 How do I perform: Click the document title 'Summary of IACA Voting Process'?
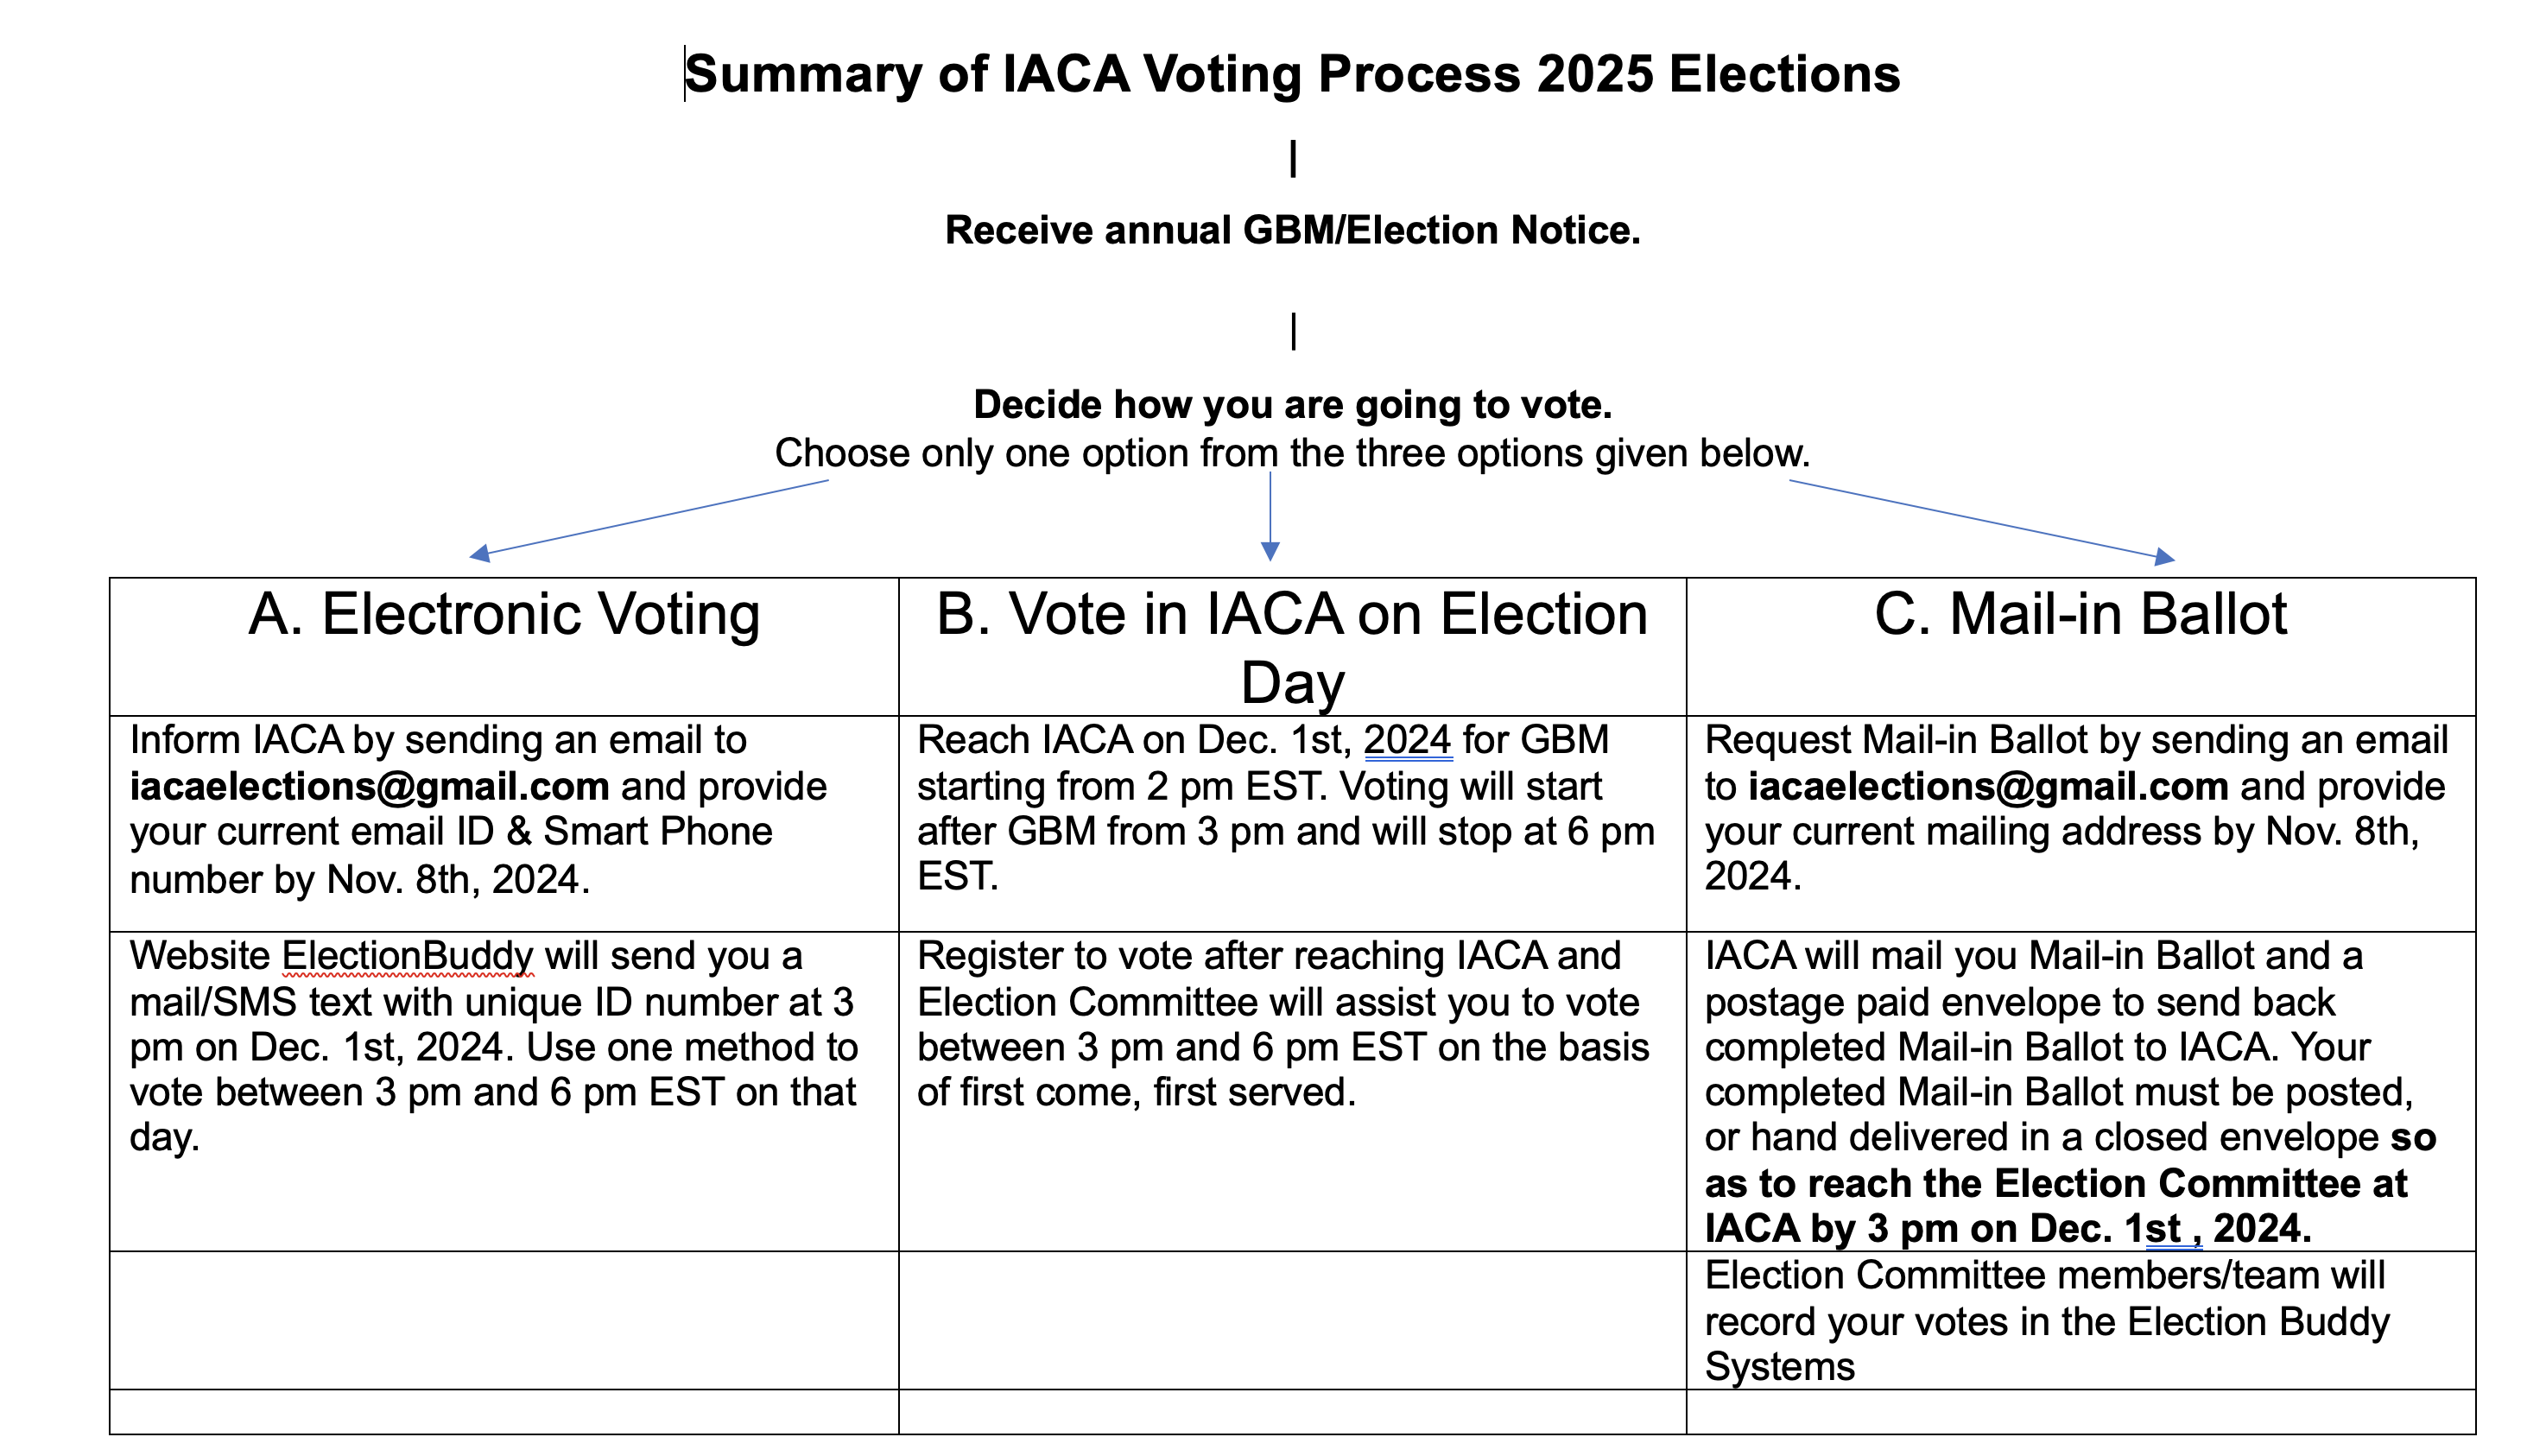point(1291,75)
